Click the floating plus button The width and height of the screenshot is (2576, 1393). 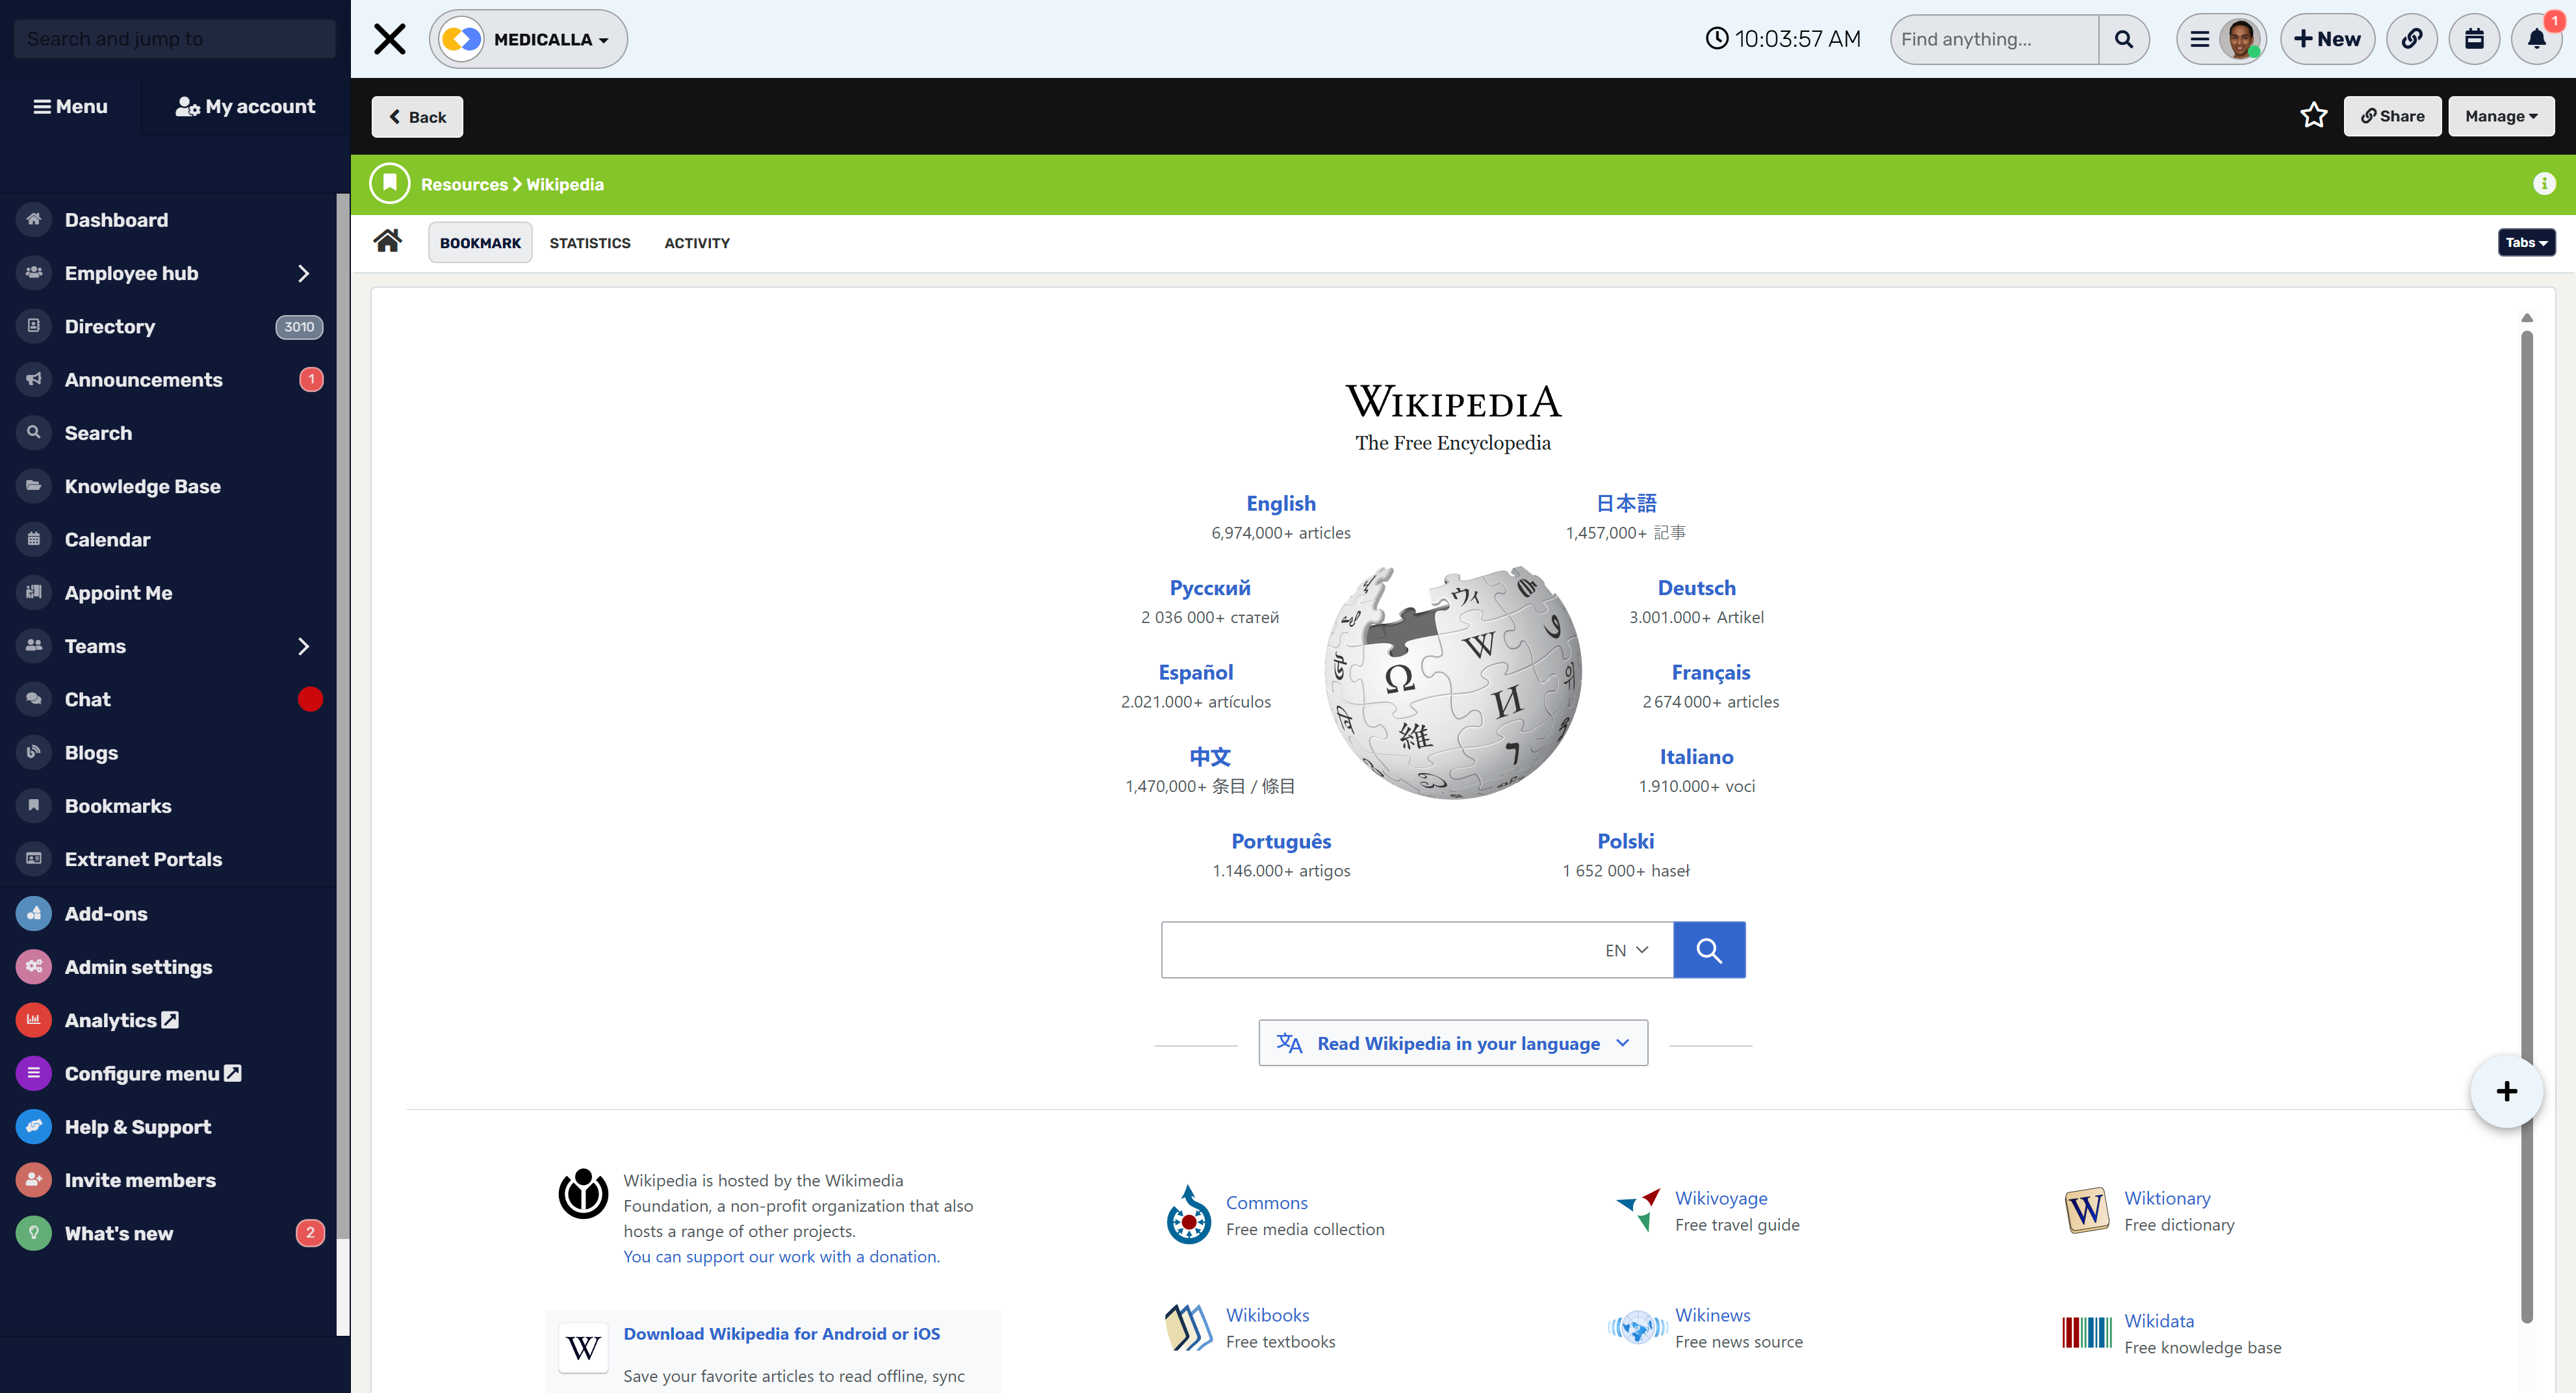(2506, 1091)
